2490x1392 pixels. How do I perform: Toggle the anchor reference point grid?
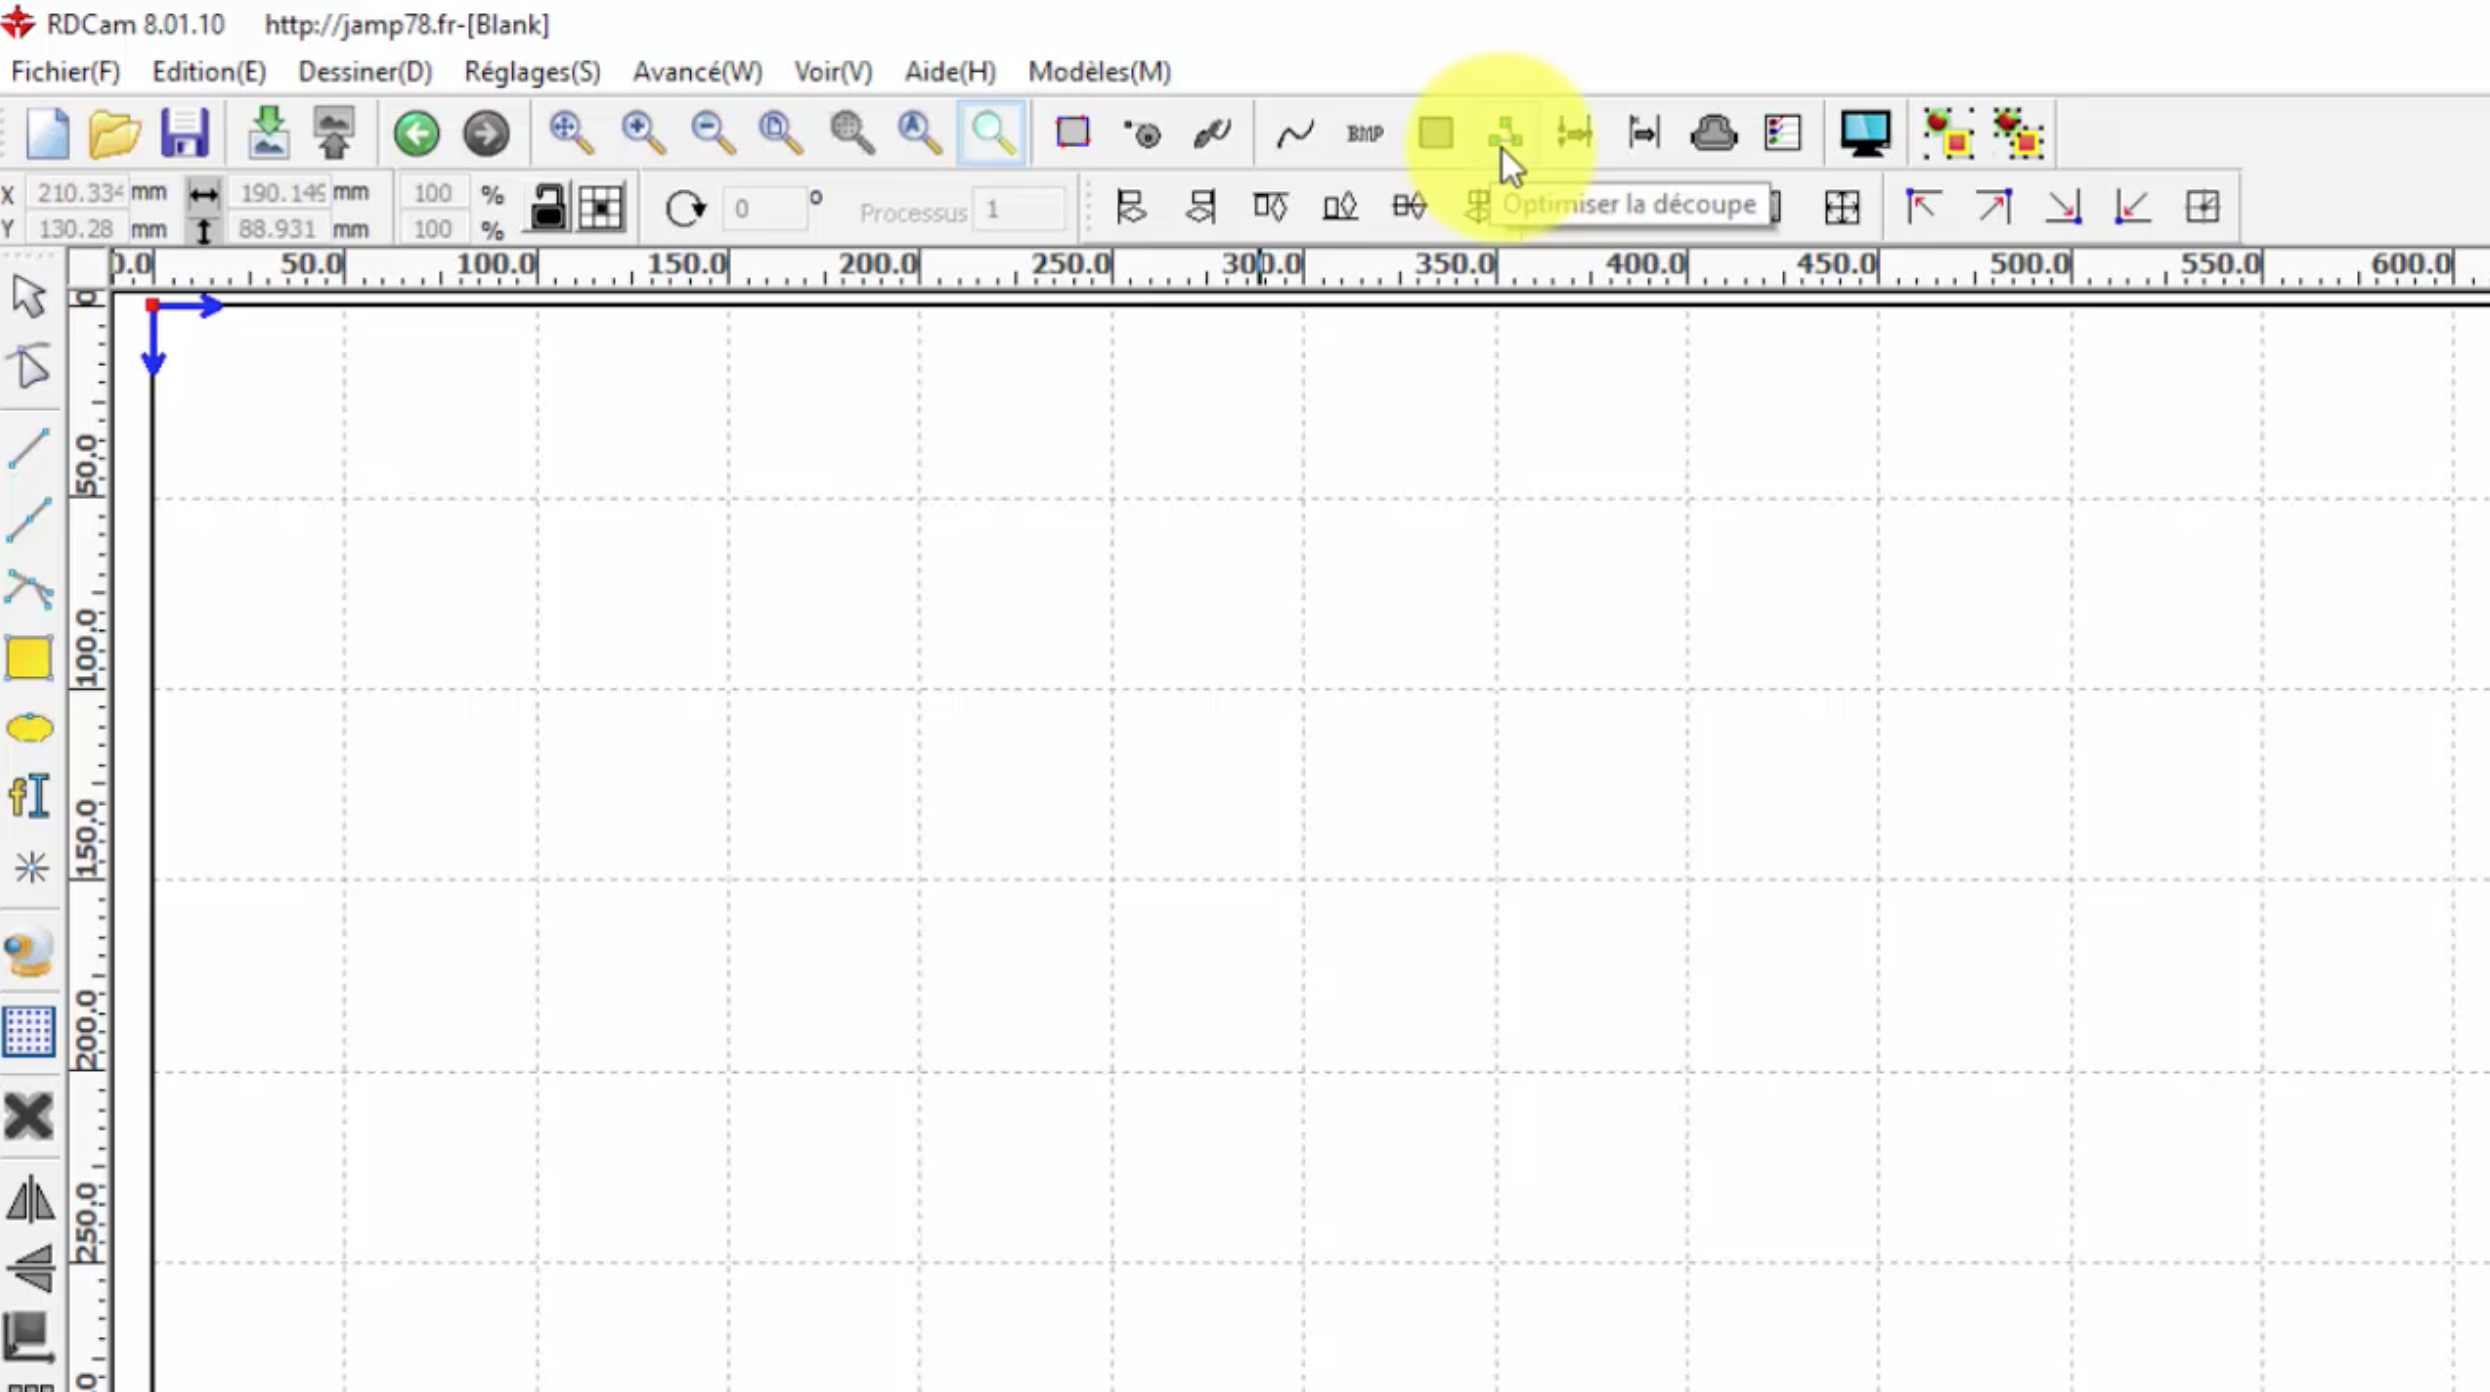click(x=601, y=208)
